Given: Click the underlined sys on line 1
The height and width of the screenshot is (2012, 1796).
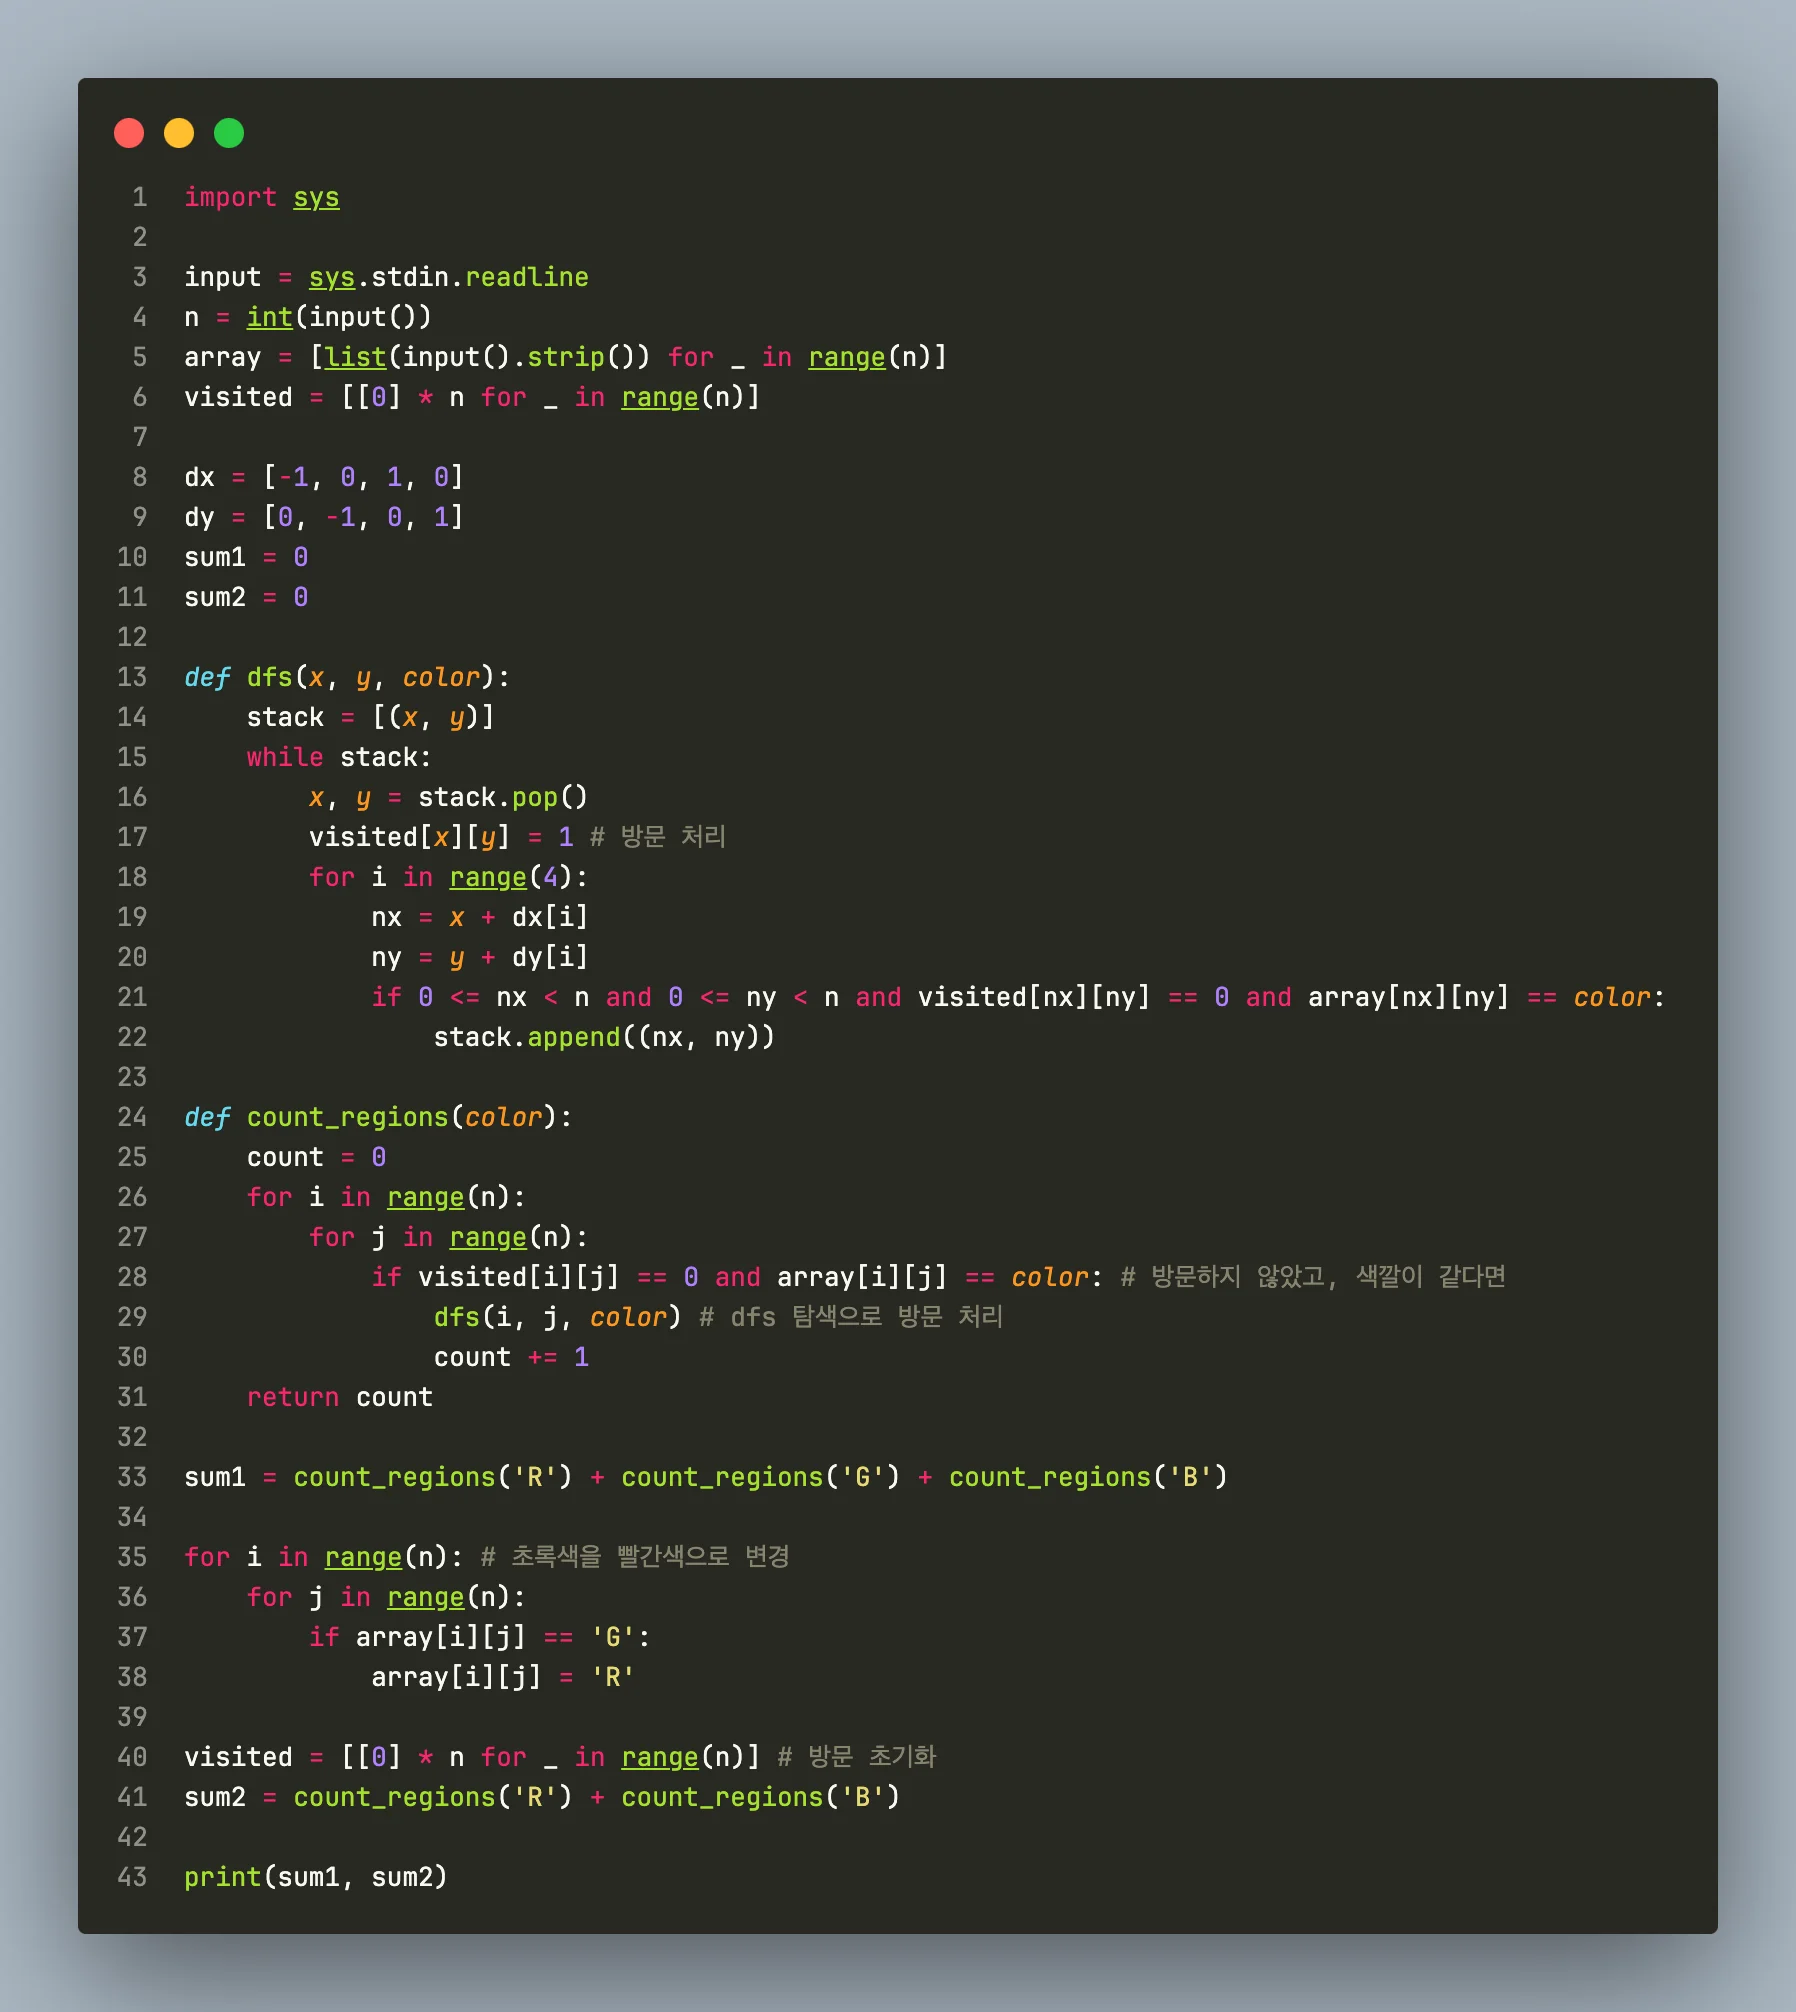Looking at the screenshot, I should [316, 197].
